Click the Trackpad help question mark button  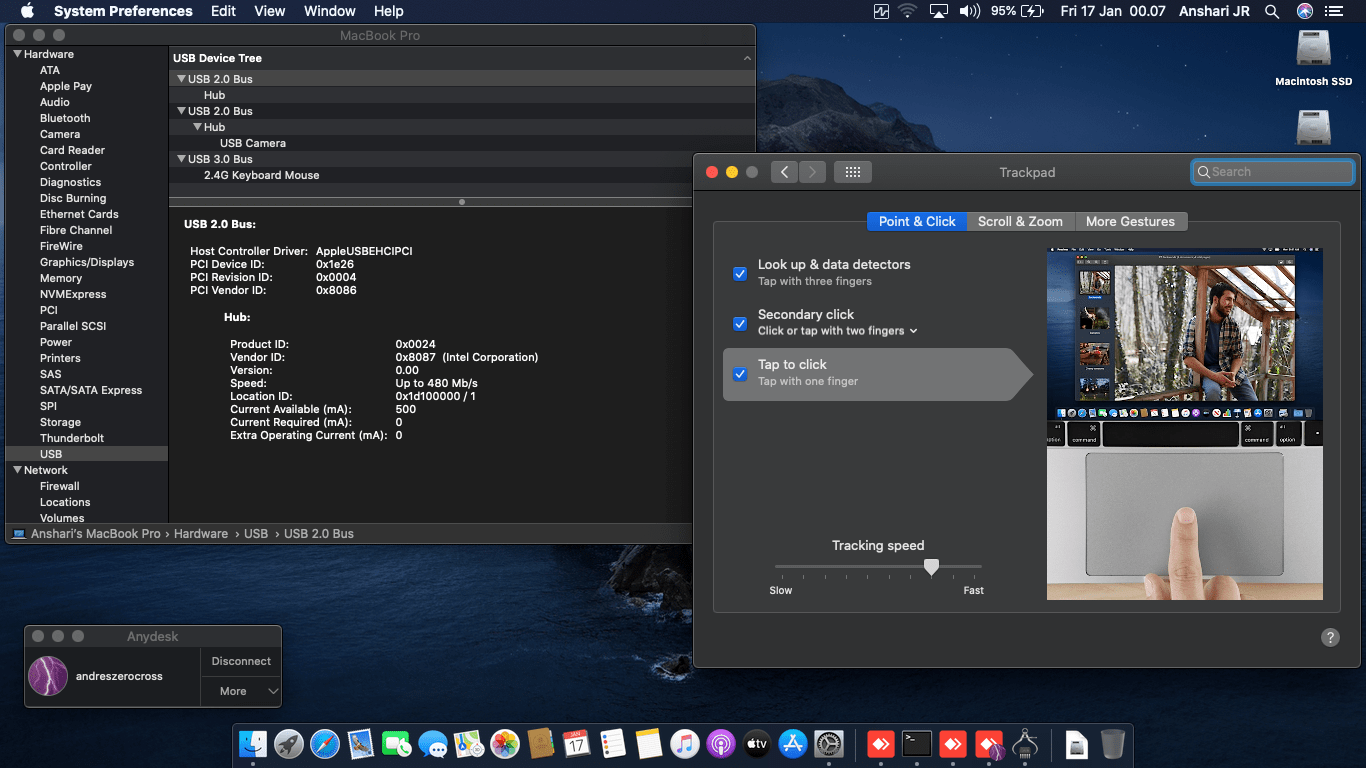[x=1330, y=638]
